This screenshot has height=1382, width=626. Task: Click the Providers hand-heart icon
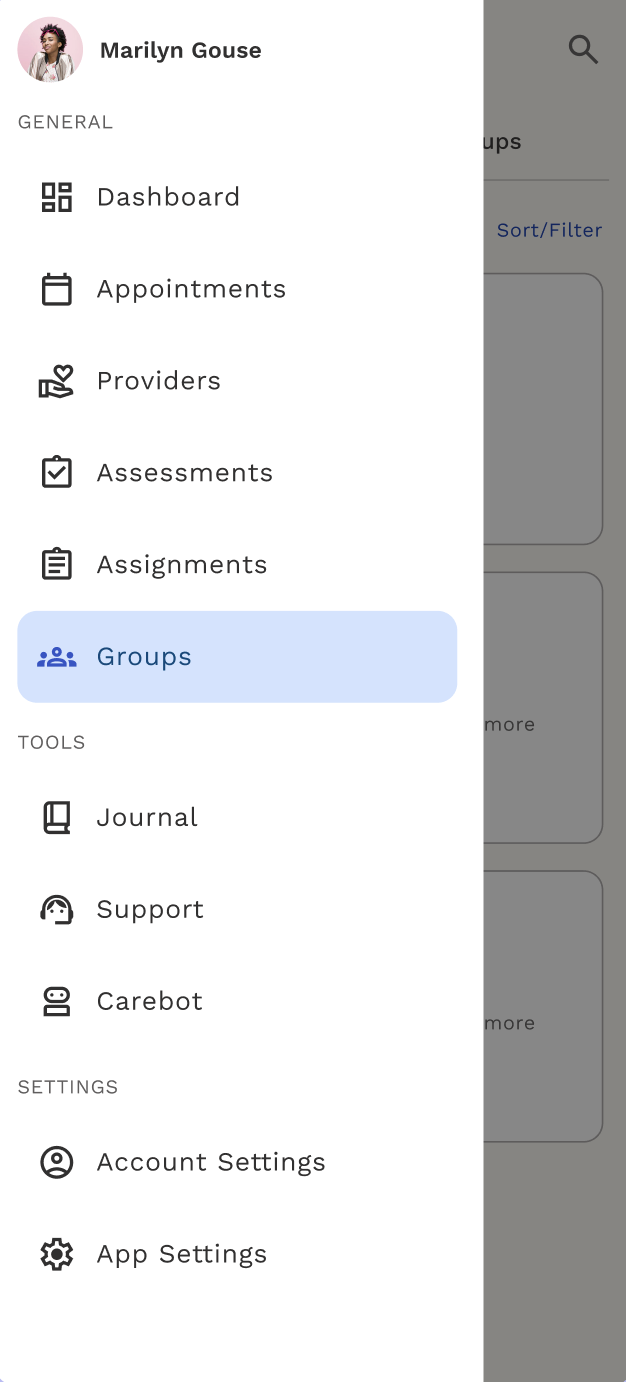56,381
